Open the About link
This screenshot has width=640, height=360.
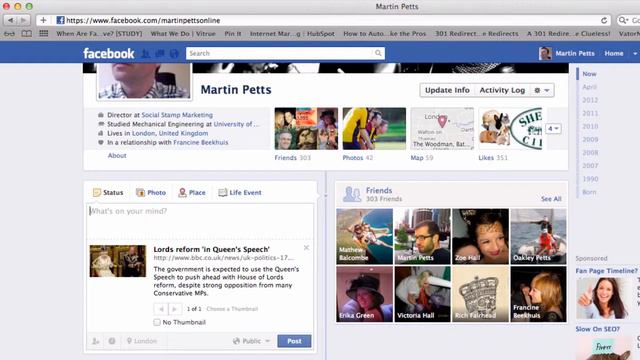point(117,156)
